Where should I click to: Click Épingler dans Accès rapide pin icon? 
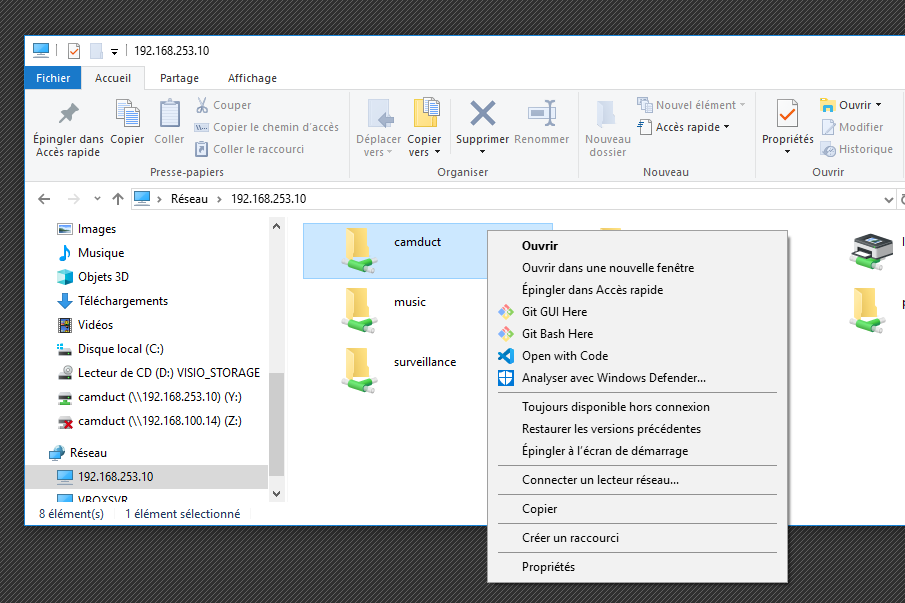[68, 113]
